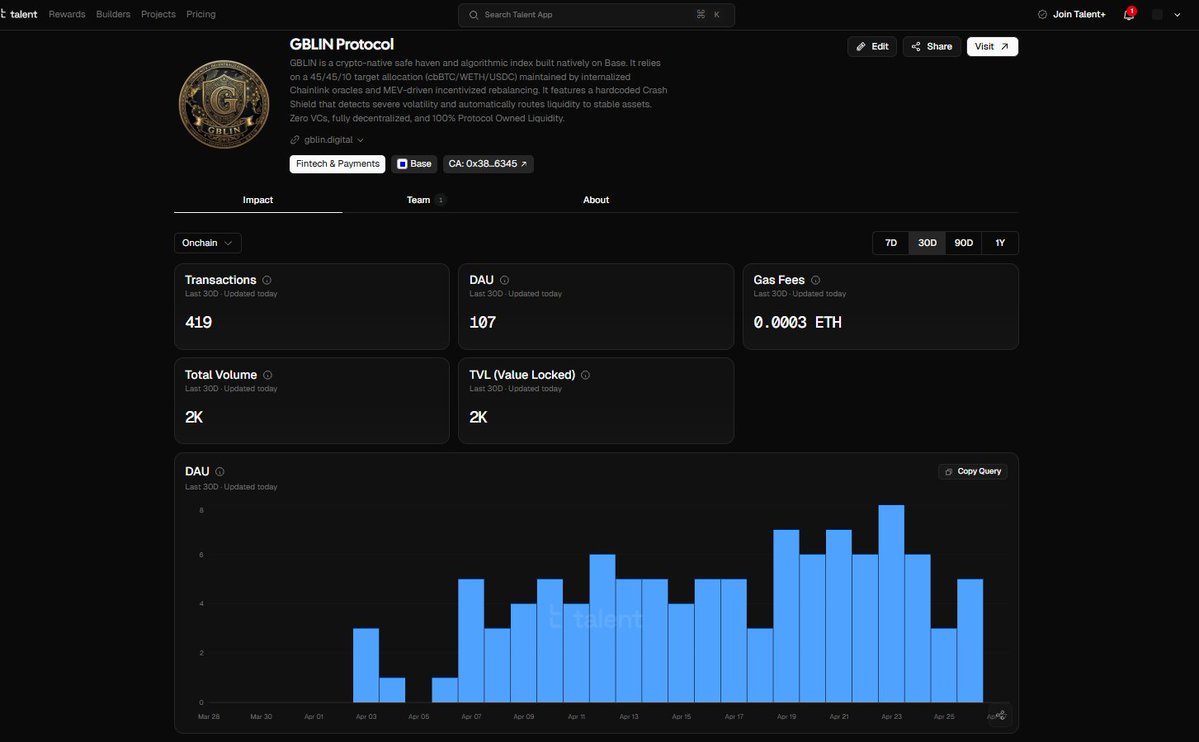Click the pencil icon on Edit
Screen dimensions: 1199x742
(861, 47)
